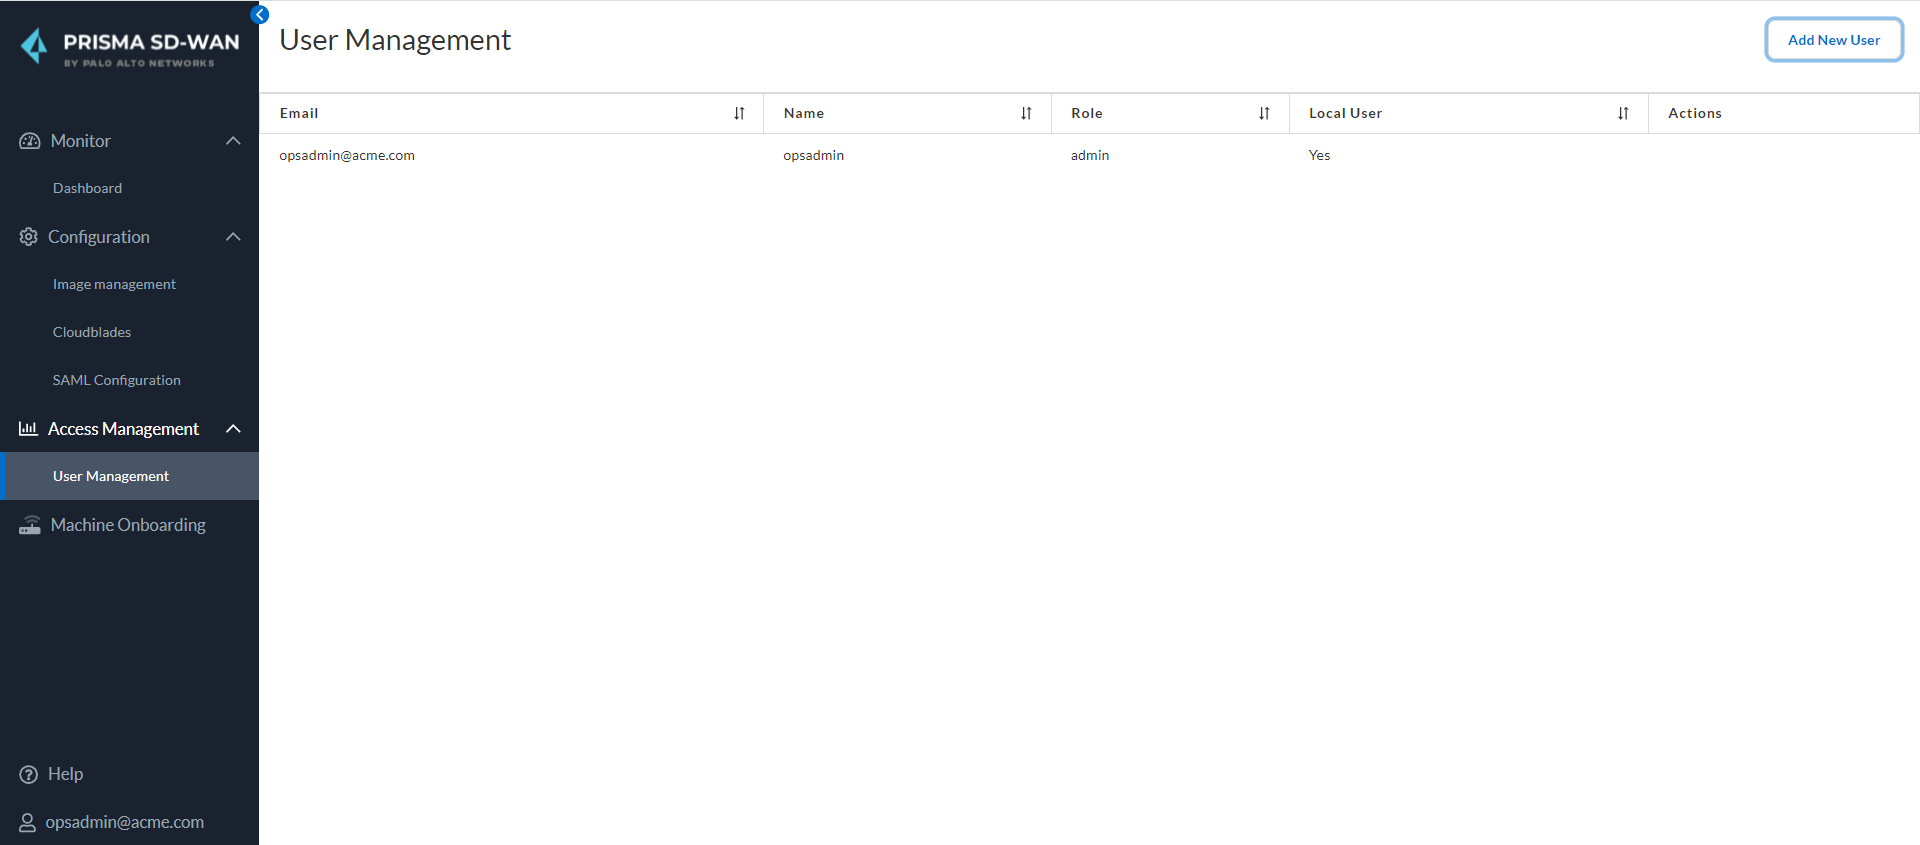
Task: Click the User Management page heading
Action: pos(395,40)
